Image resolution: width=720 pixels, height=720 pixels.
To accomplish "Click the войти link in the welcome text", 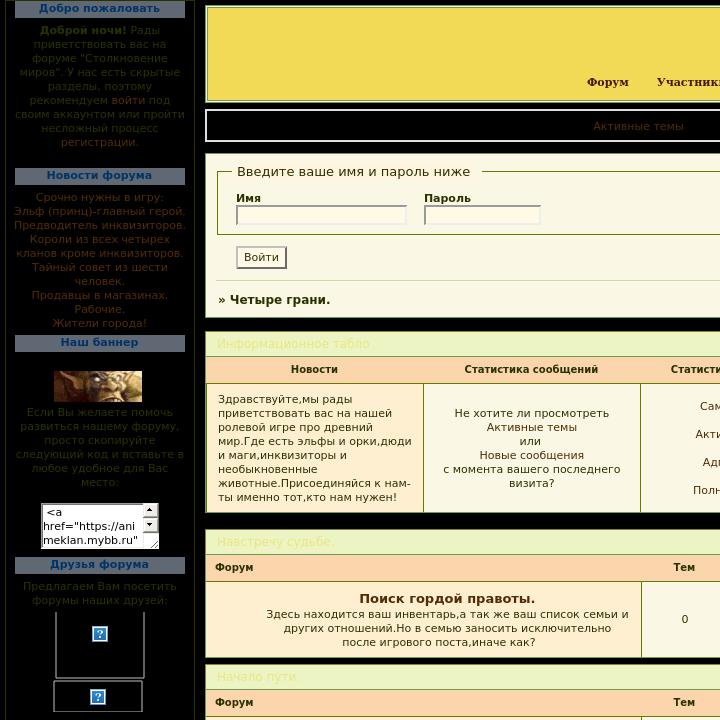I will tap(128, 100).
